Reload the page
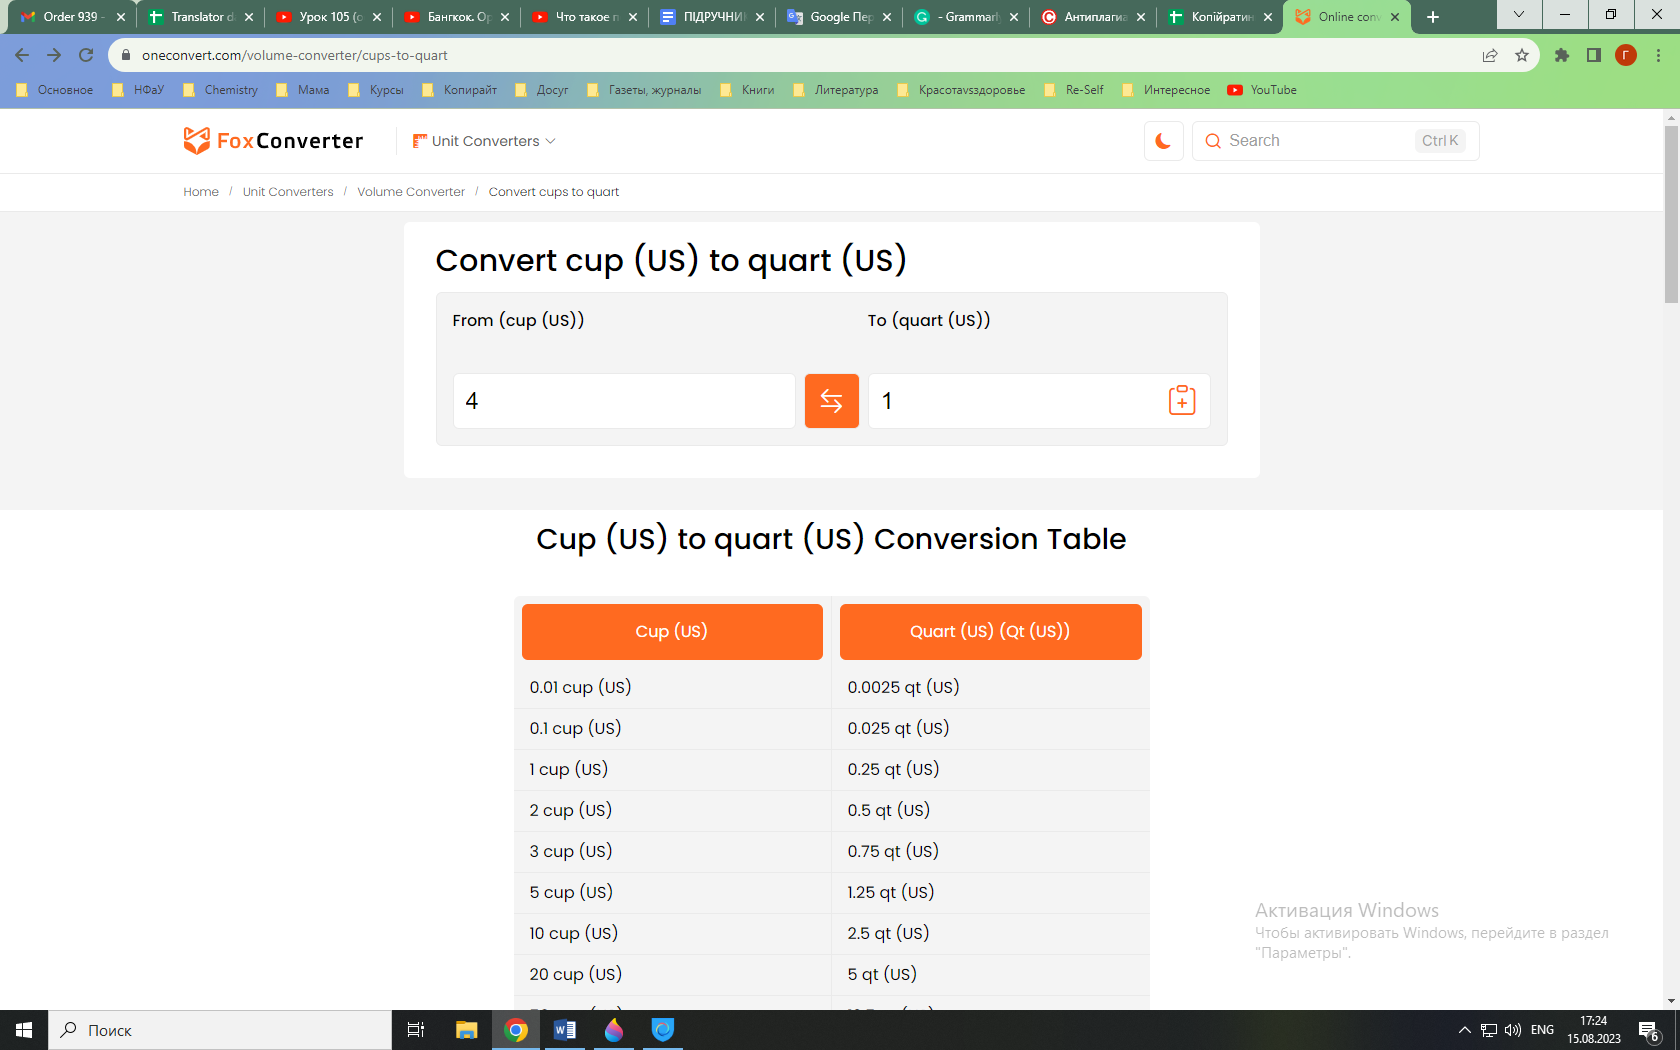Viewport: 1680px width, 1050px height. coord(86,55)
